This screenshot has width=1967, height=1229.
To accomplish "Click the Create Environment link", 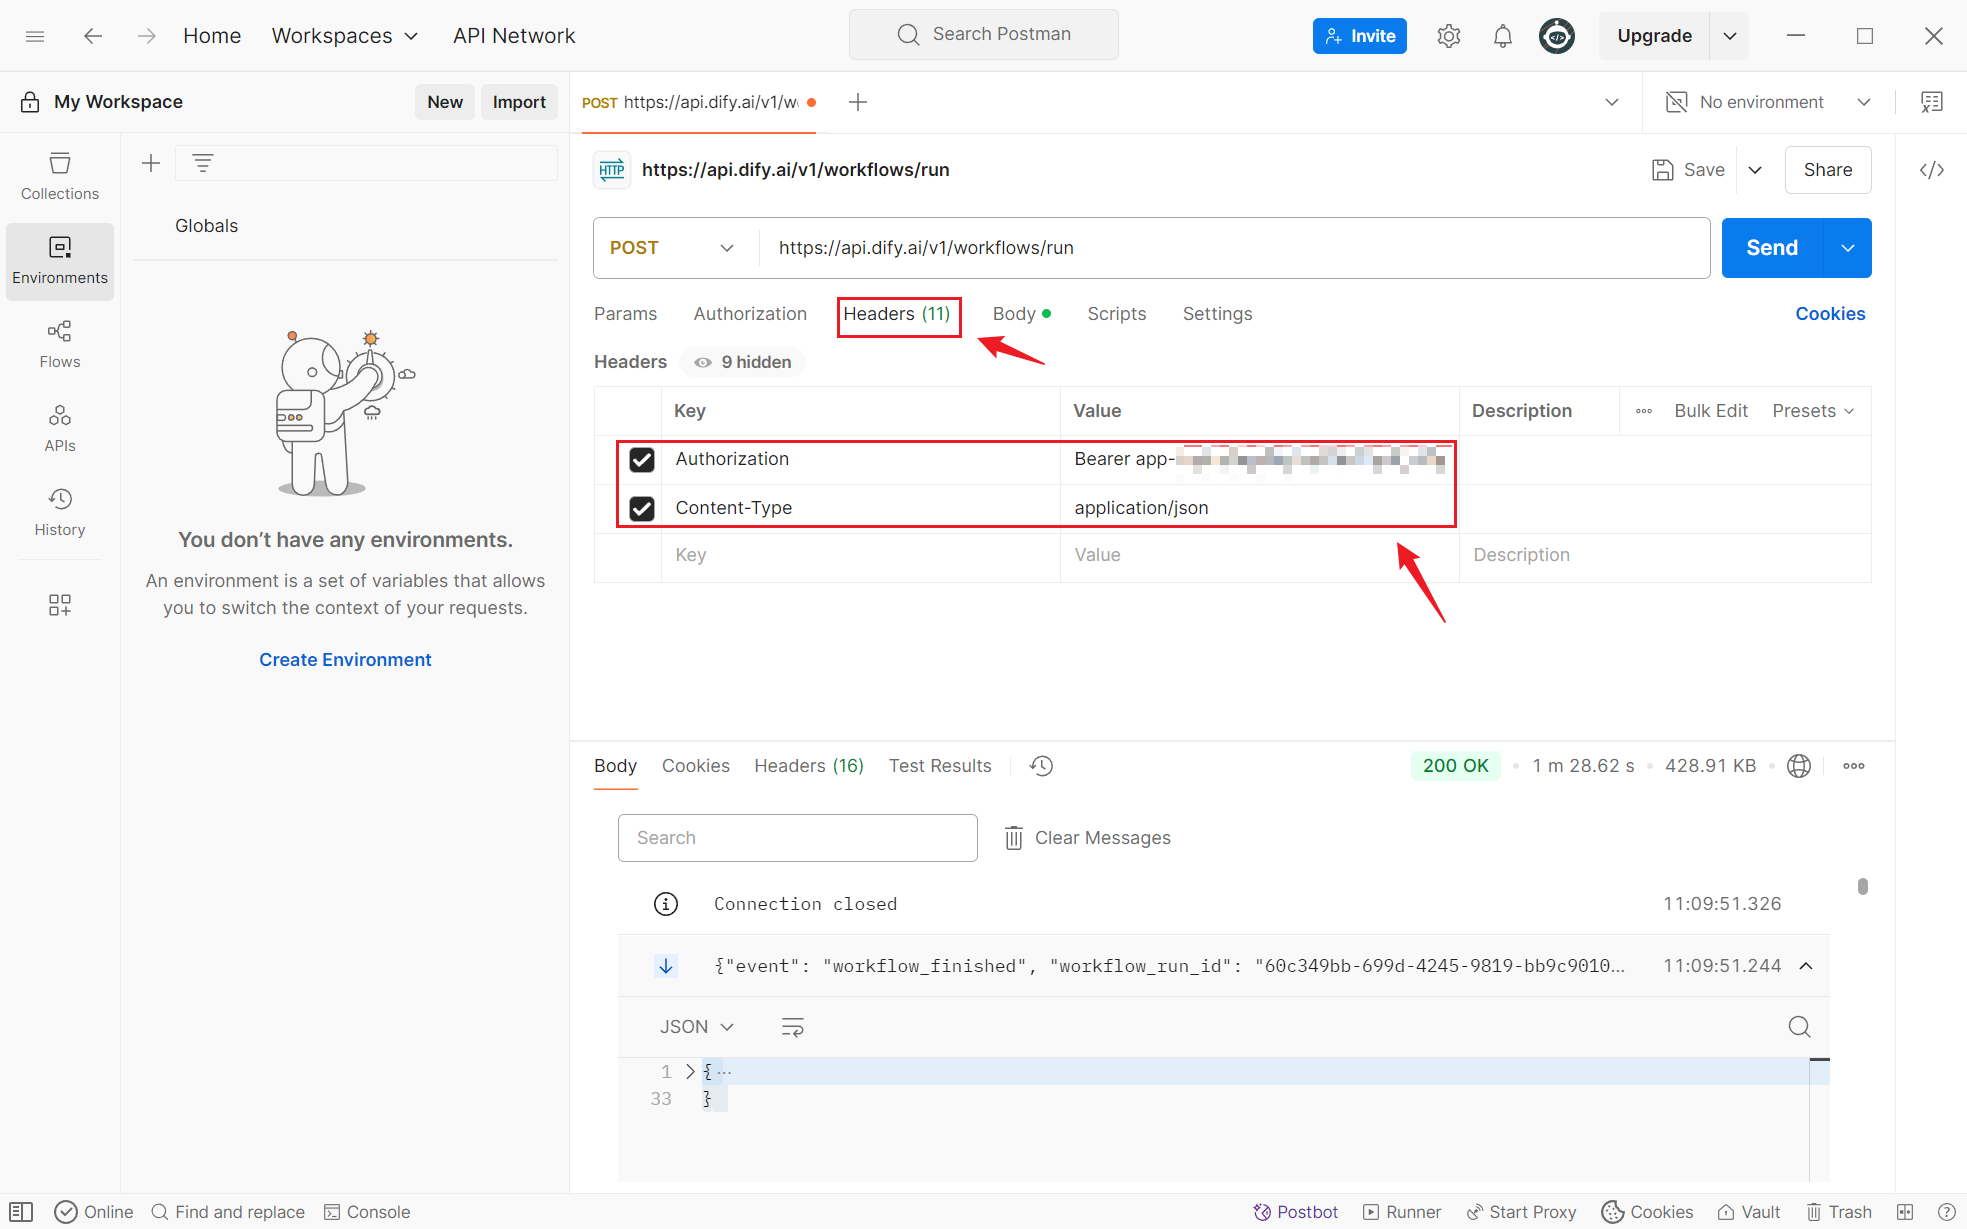I will [345, 660].
